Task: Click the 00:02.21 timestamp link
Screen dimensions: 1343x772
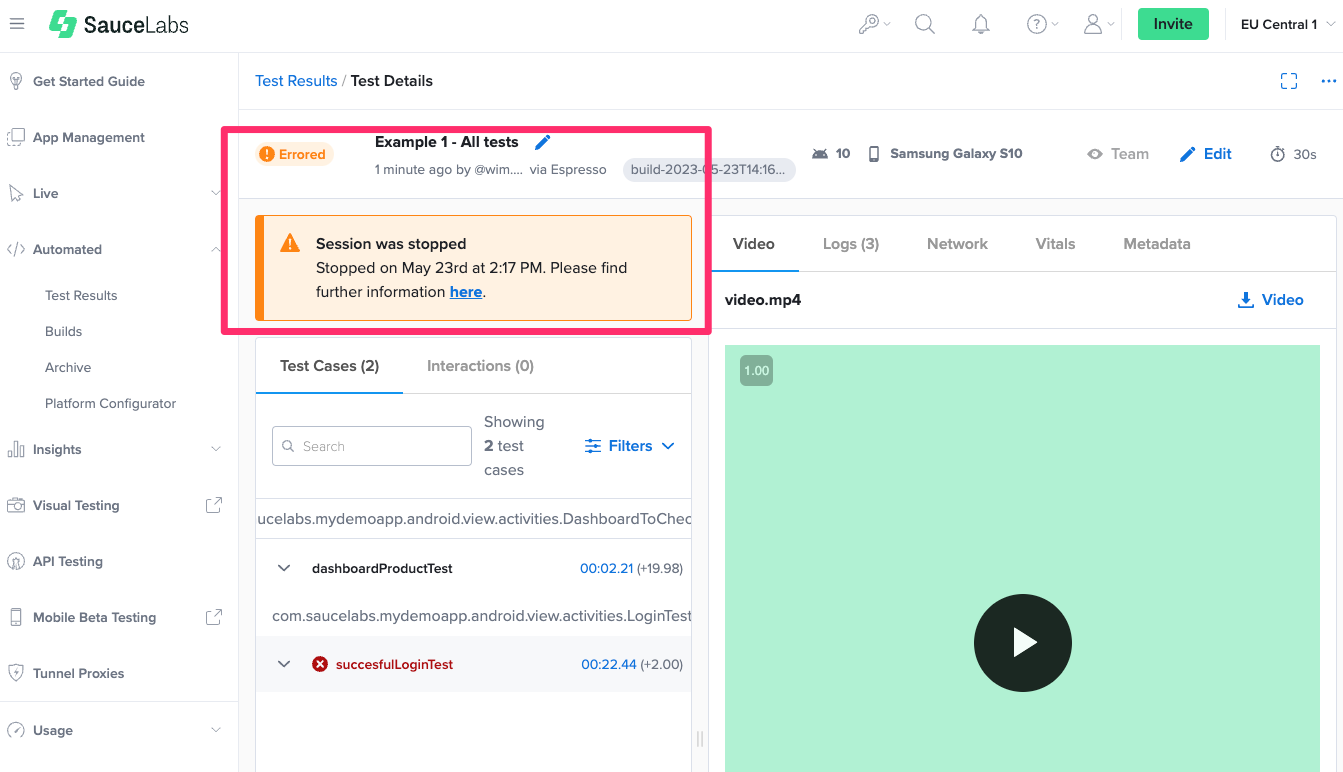Action: click(607, 568)
